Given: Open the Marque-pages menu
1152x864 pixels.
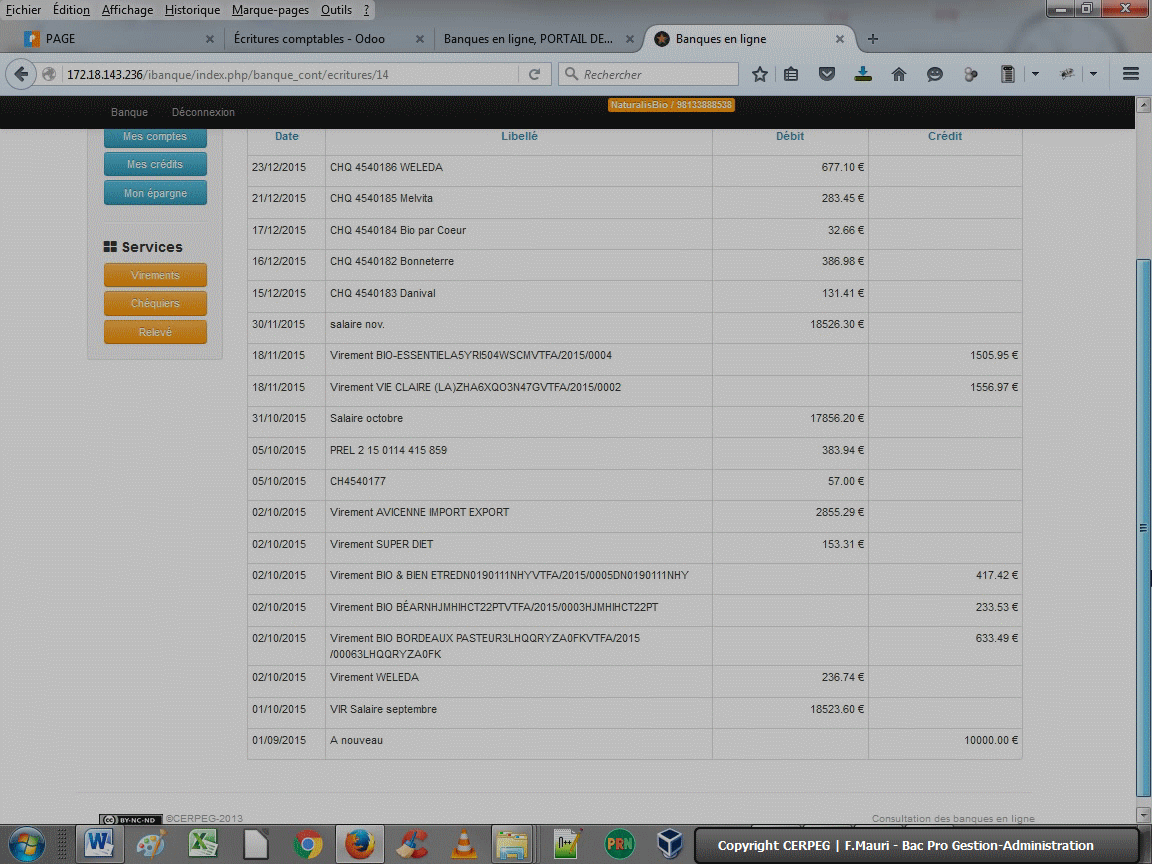Looking at the screenshot, I should (x=270, y=10).
